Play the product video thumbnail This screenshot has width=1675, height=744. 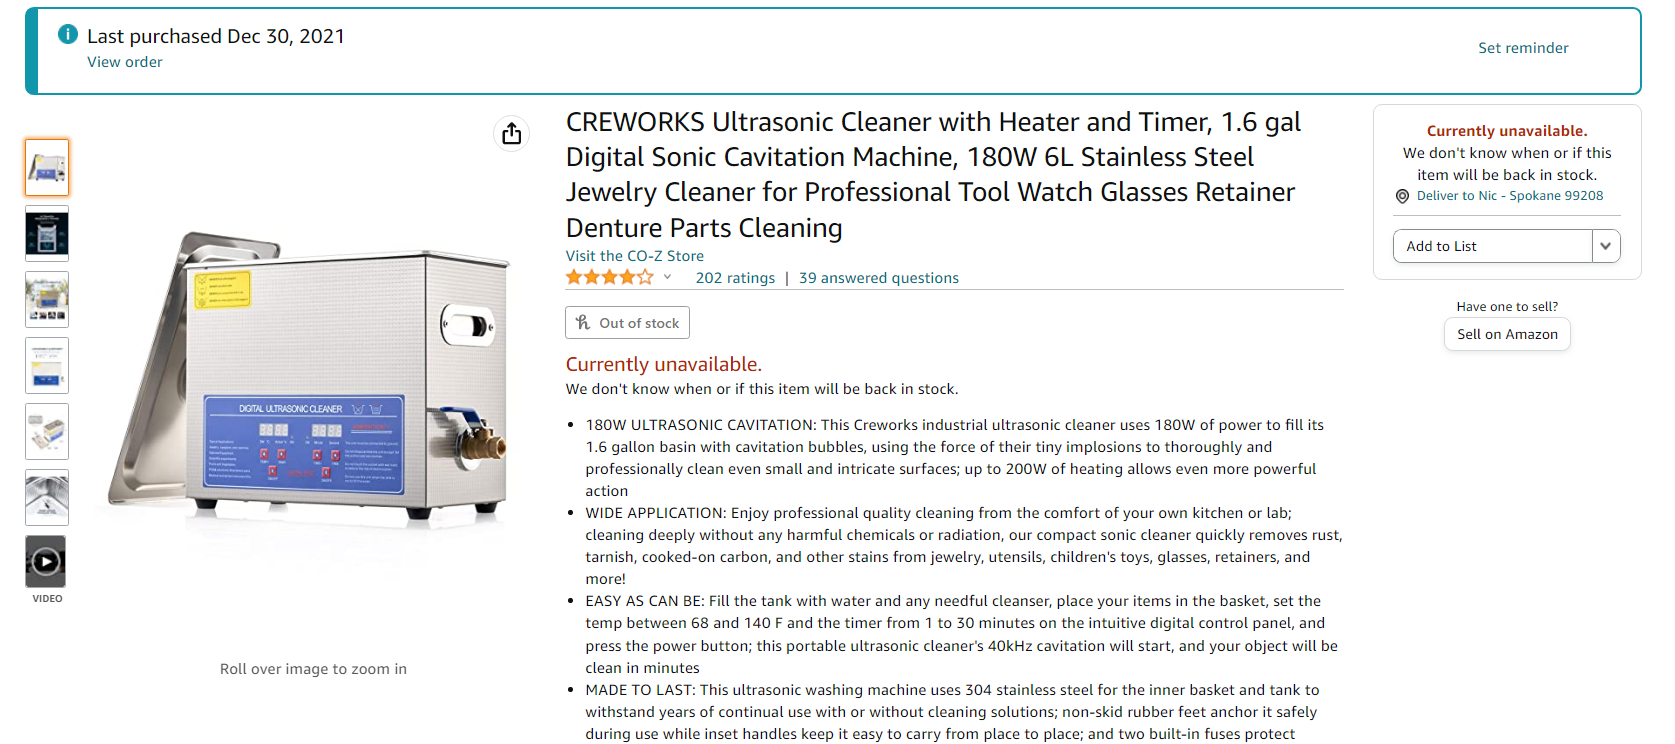click(46, 561)
